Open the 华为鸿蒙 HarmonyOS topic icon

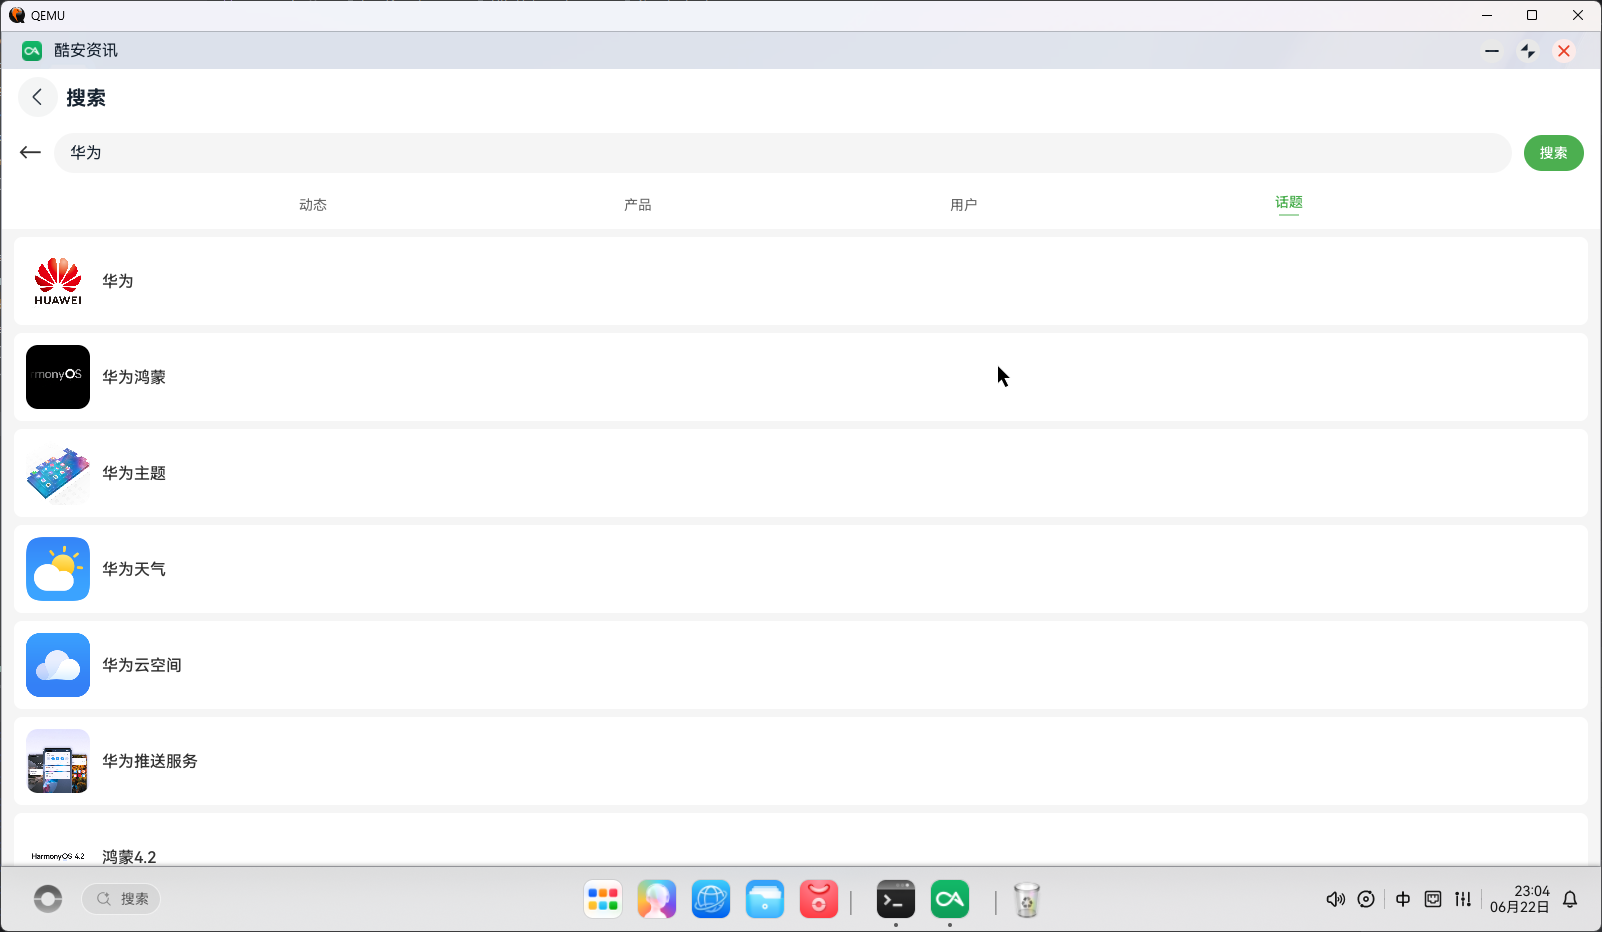[58, 377]
